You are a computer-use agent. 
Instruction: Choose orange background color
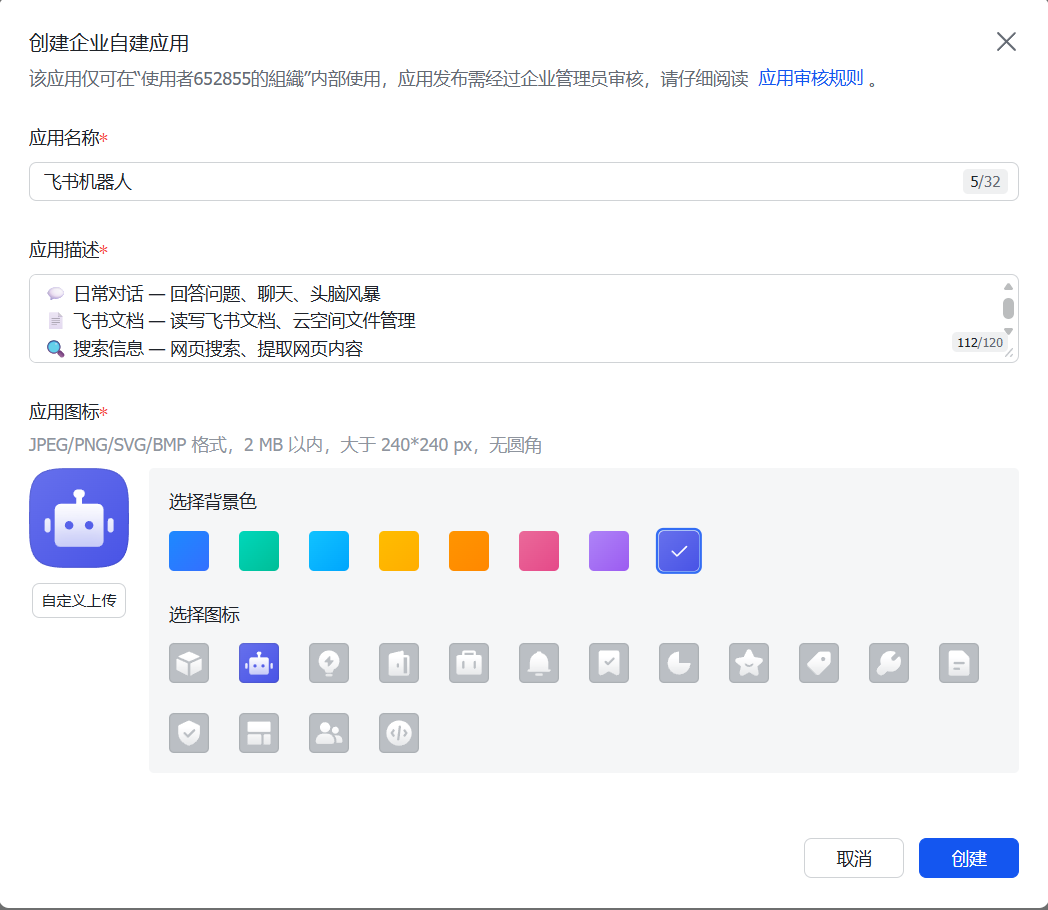[x=469, y=551]
